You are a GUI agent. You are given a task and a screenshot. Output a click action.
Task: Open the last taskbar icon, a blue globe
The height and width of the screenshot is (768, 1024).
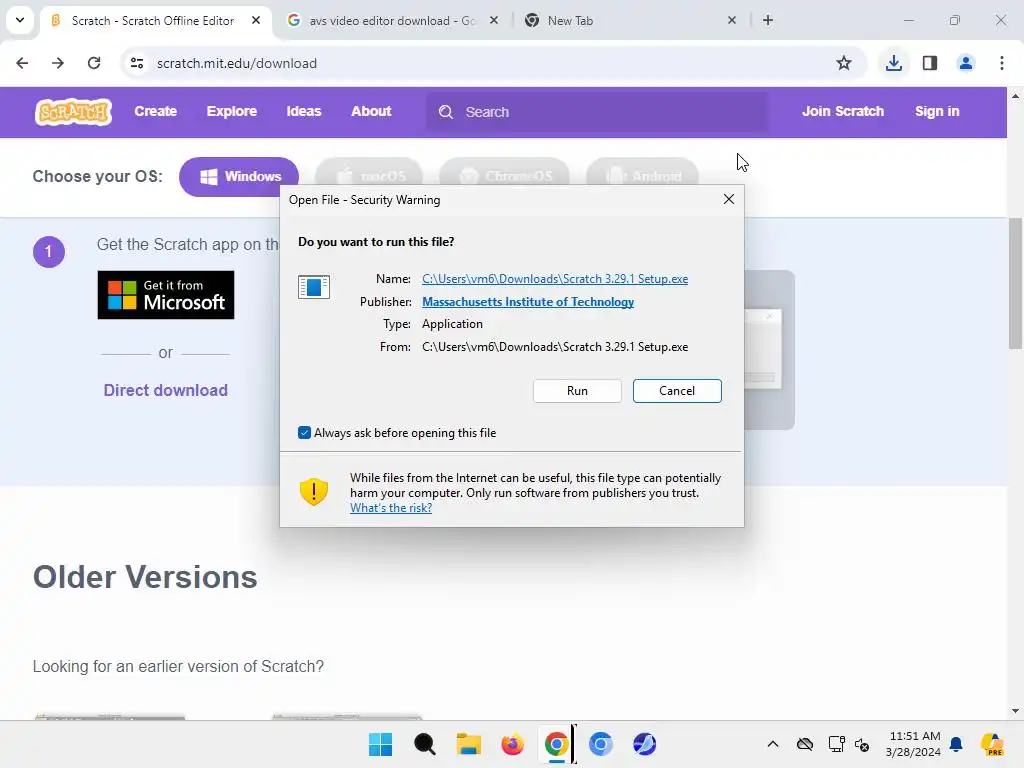pos(645,744)
